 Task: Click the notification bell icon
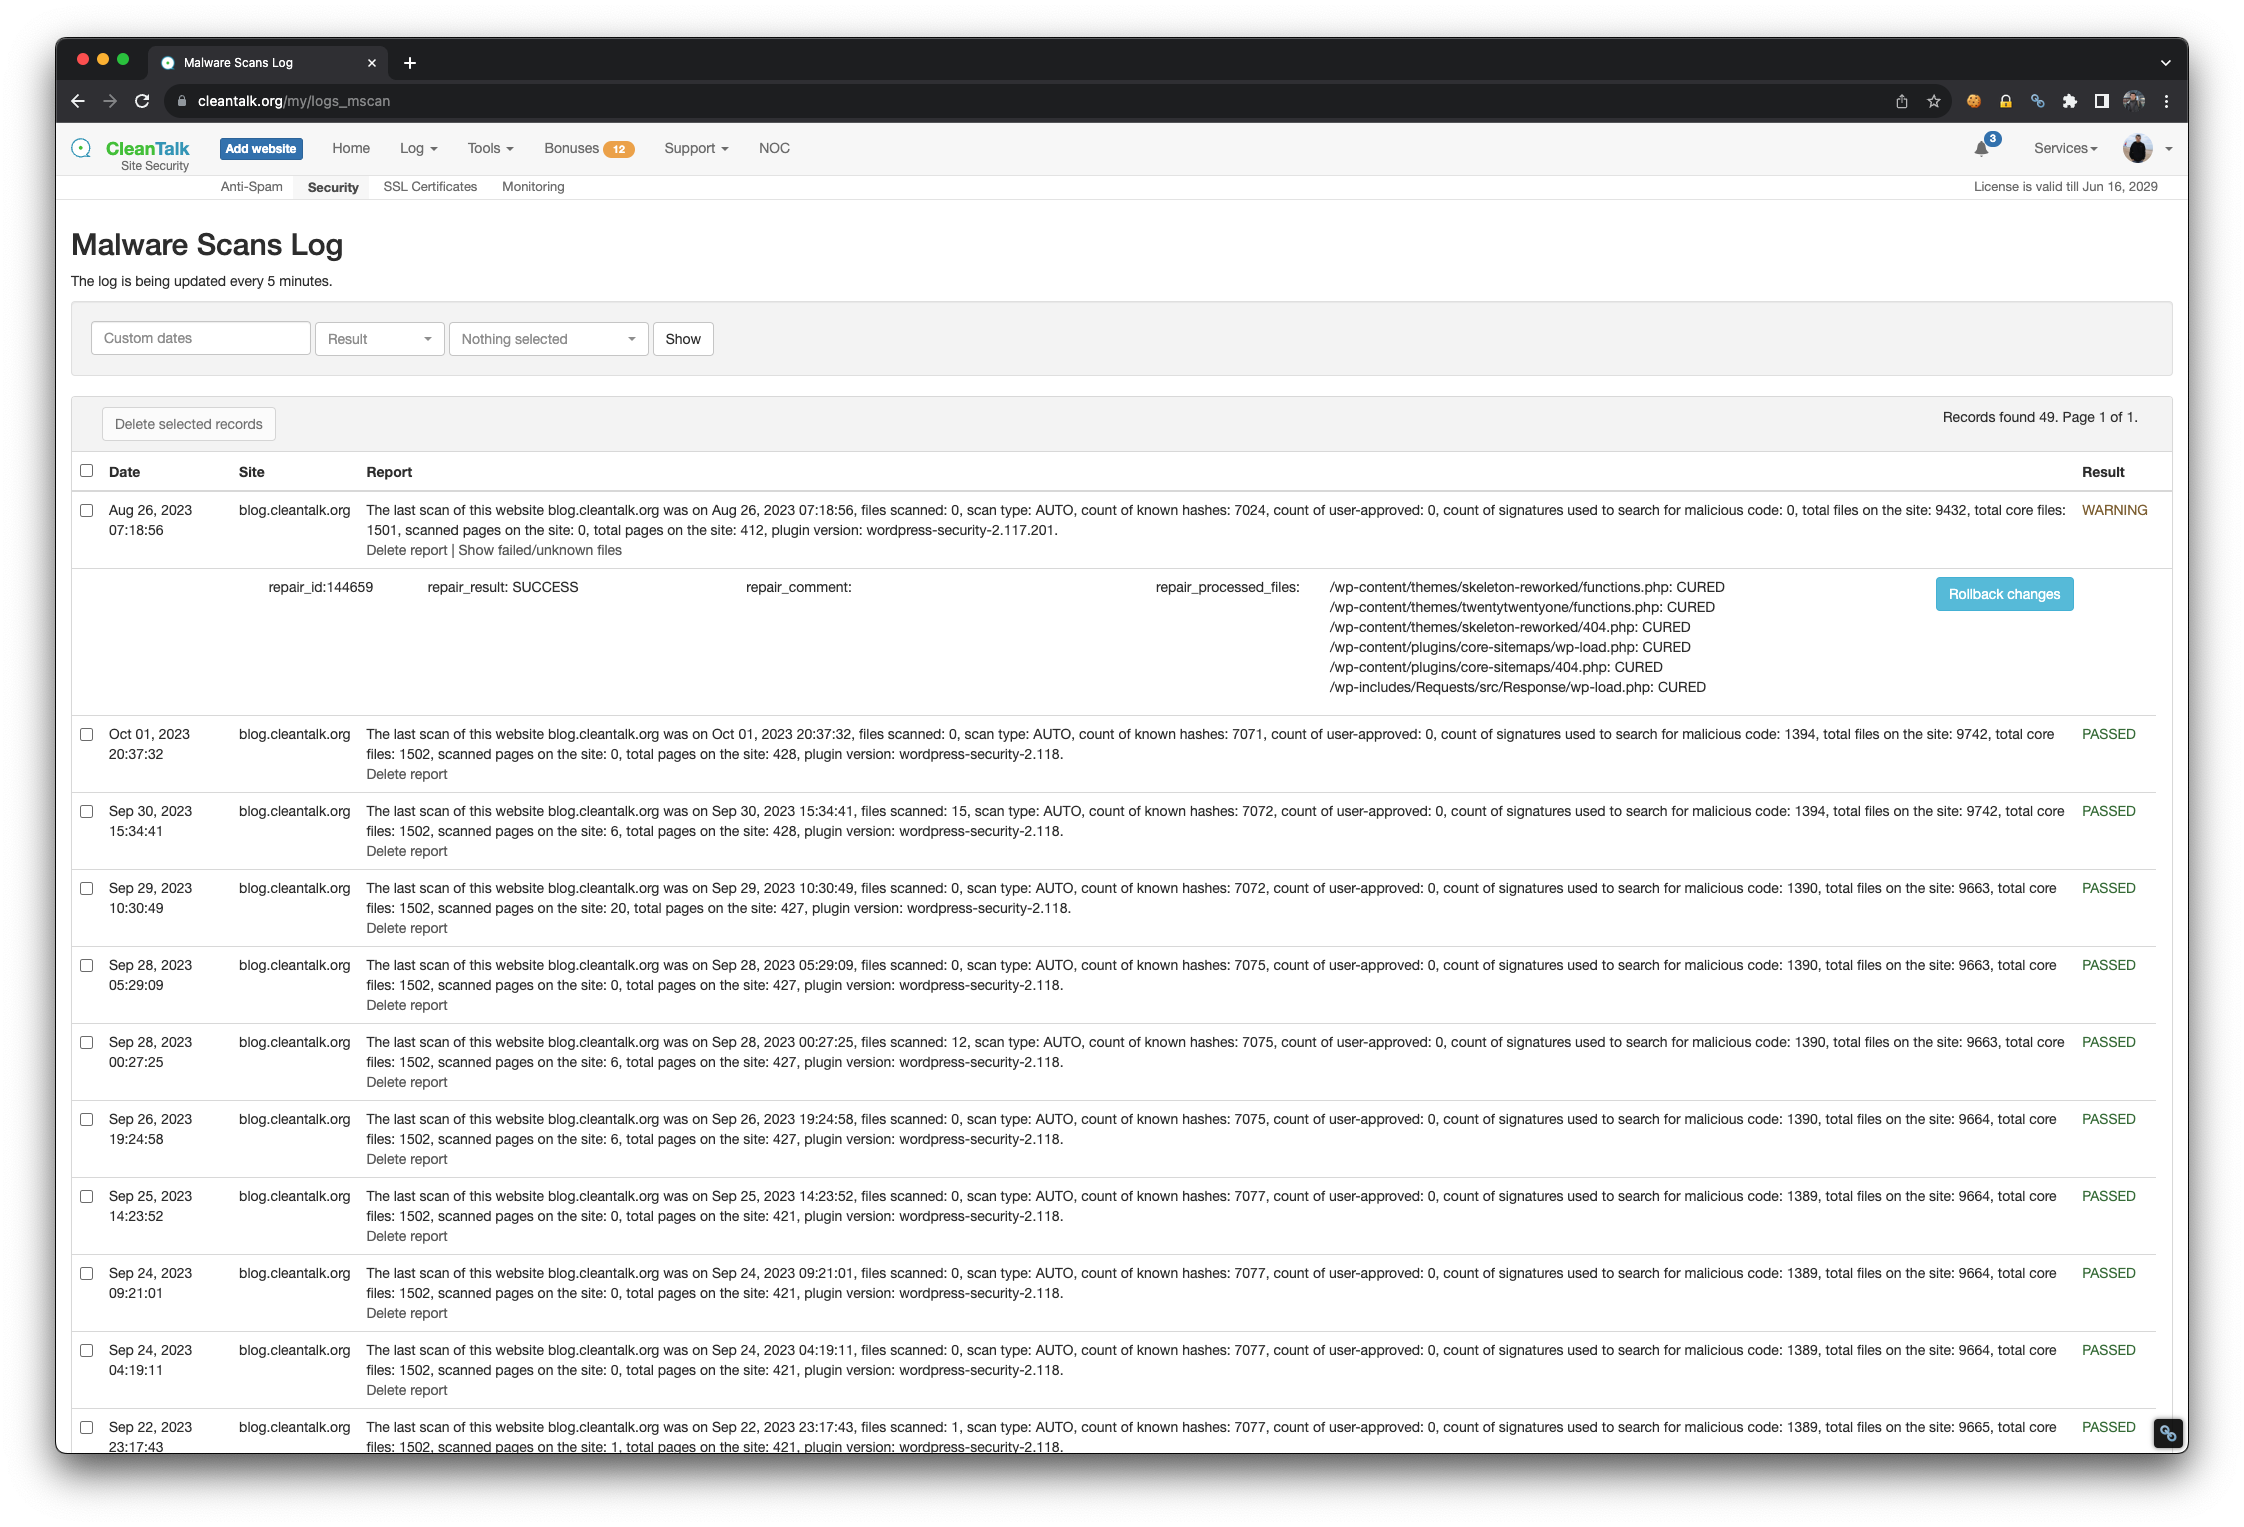pyautogui.click(x=1981, y=149)
